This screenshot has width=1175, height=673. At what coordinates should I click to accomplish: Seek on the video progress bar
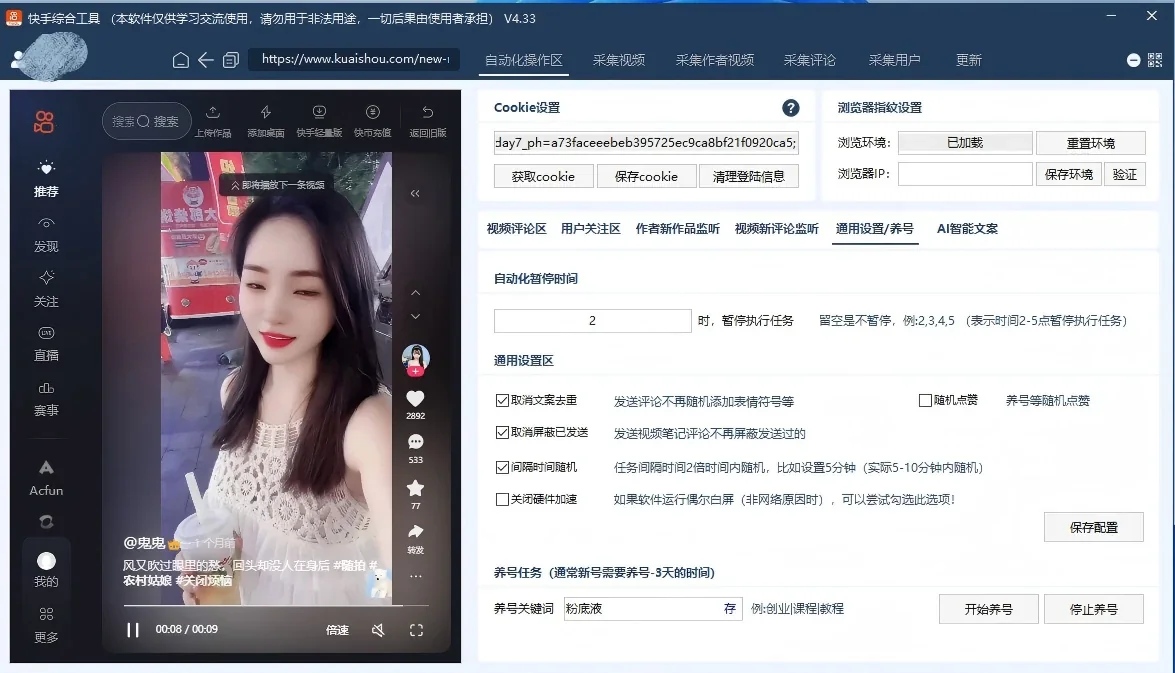pyautogui.click(x=276, y=605)
